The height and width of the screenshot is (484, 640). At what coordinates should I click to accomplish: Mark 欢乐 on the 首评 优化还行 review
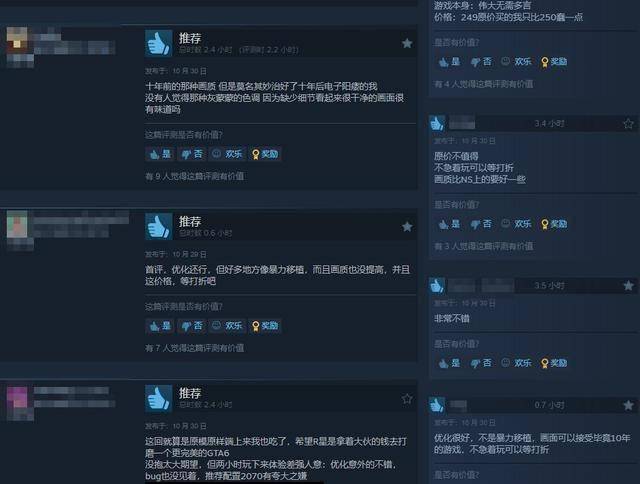click(x=227, y=326)
